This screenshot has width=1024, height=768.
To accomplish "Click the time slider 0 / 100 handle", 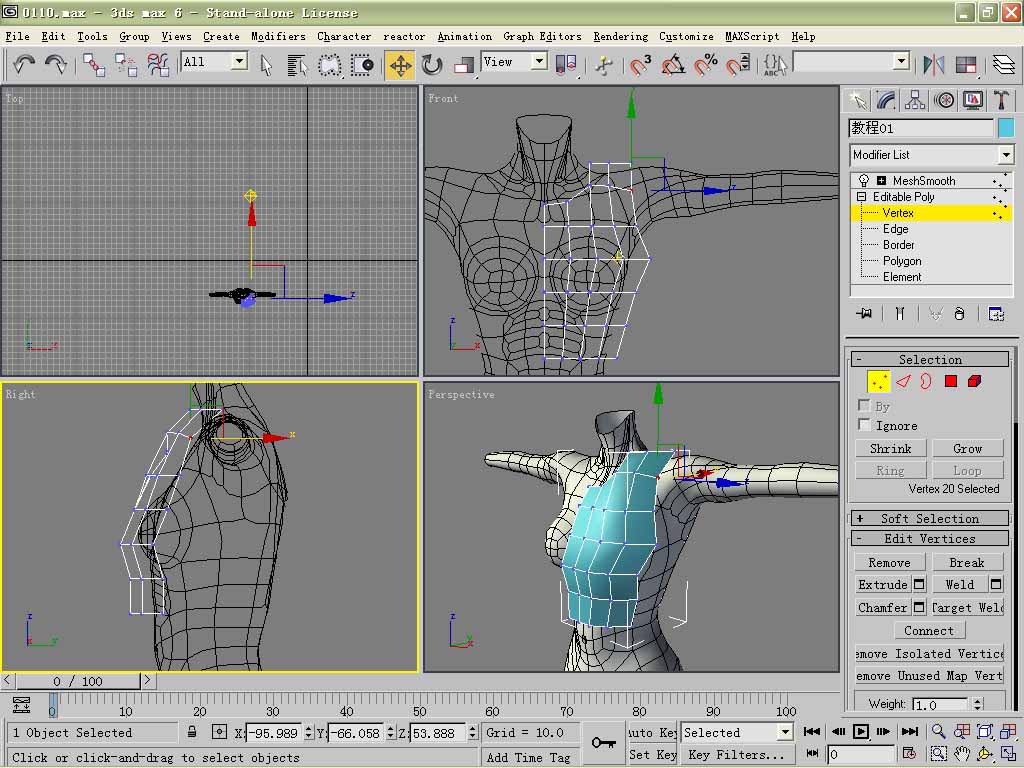I will tap(78, 681).
